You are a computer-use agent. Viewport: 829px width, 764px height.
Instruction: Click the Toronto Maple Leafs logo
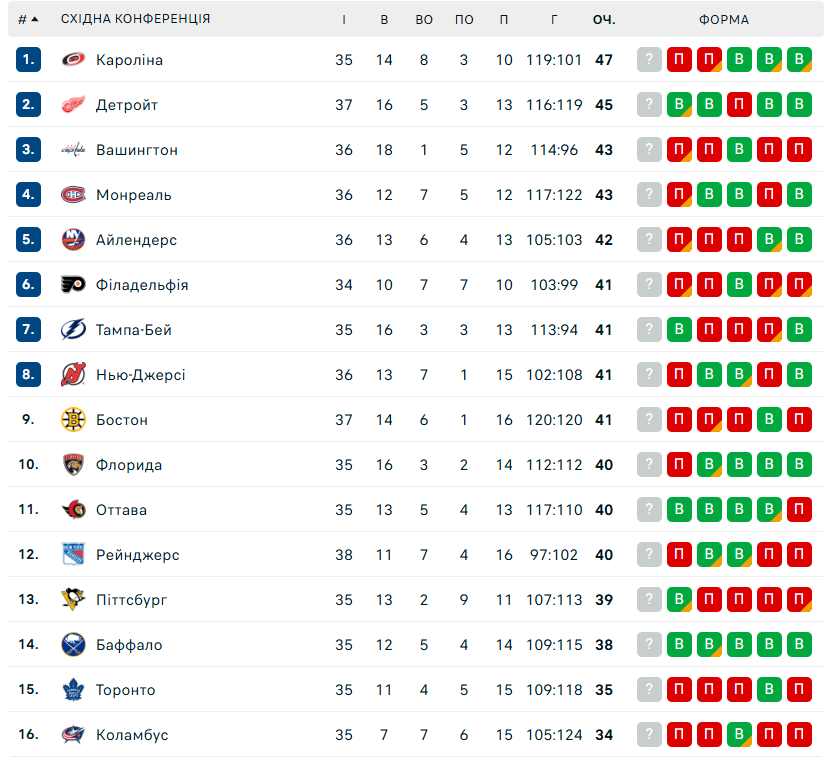point(73,690)
